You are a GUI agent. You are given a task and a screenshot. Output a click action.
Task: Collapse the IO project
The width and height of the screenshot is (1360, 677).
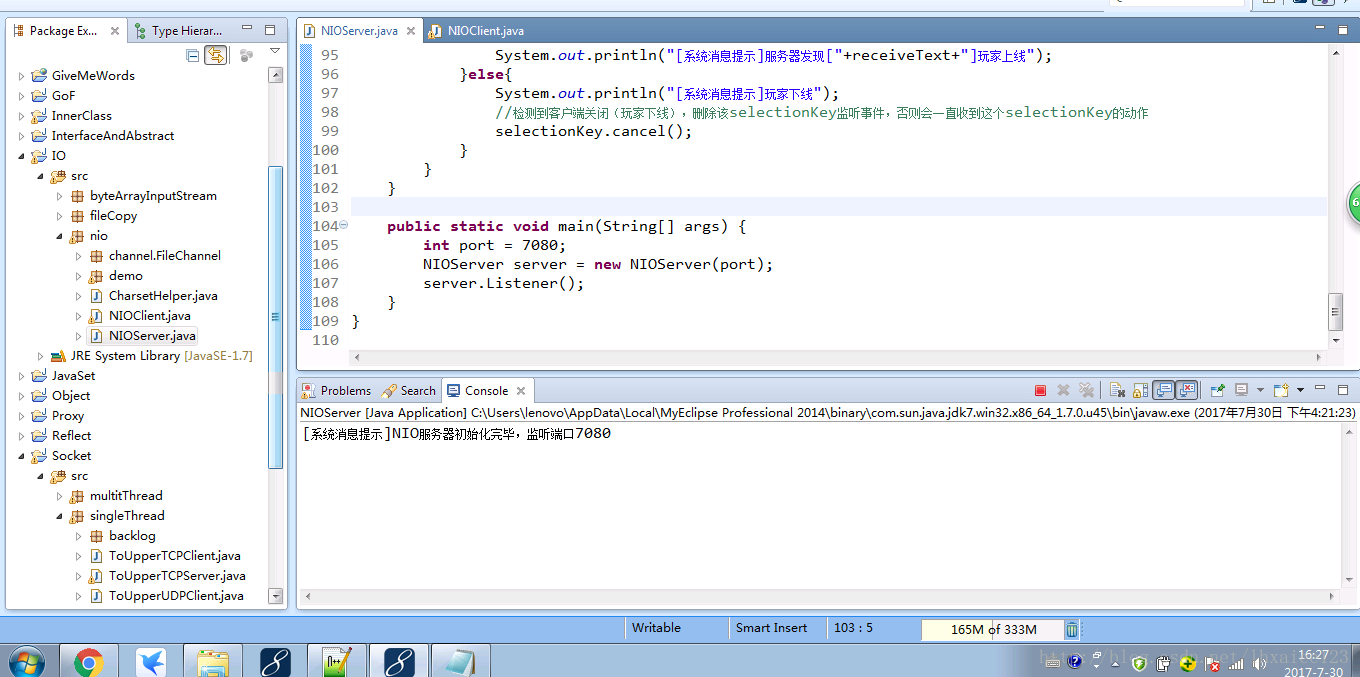tap(22, 156)
